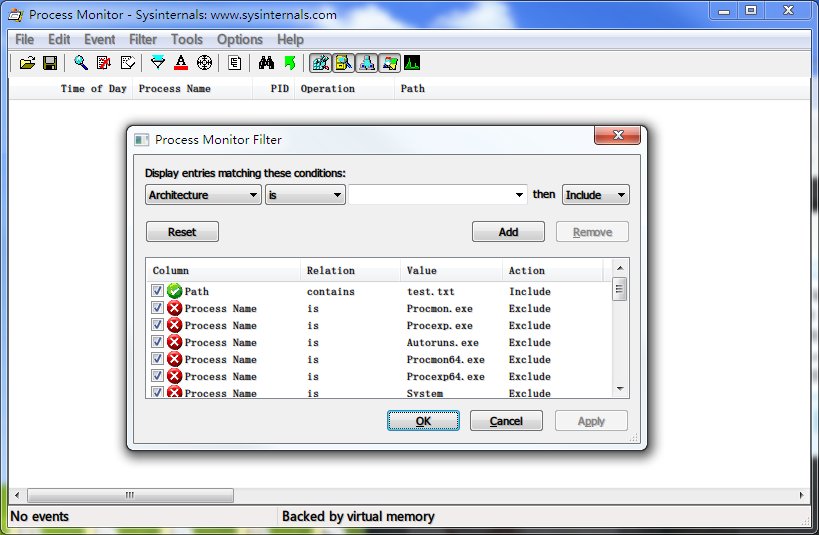Click the red Exclude icon beside Procmon64.exe
819x535 pixels.
point(174,359)
